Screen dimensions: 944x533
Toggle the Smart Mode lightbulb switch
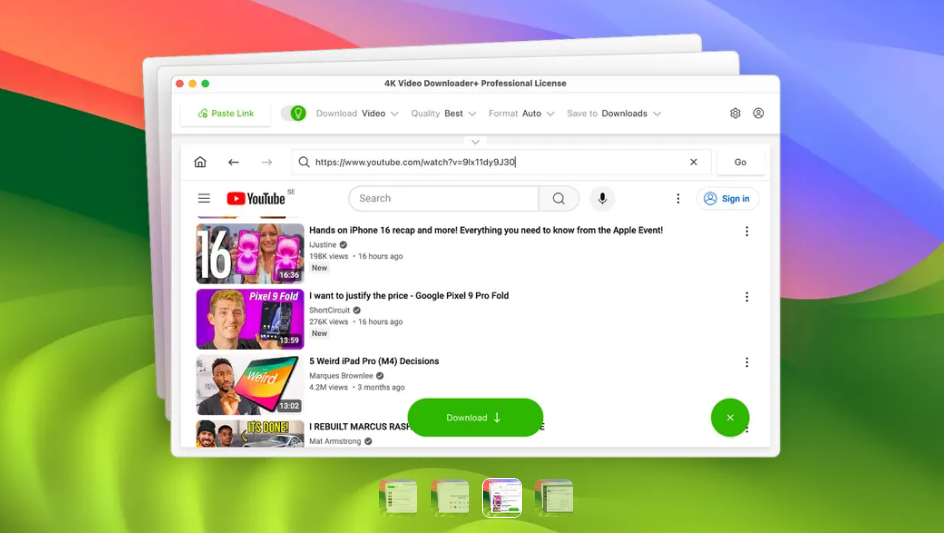294,113
